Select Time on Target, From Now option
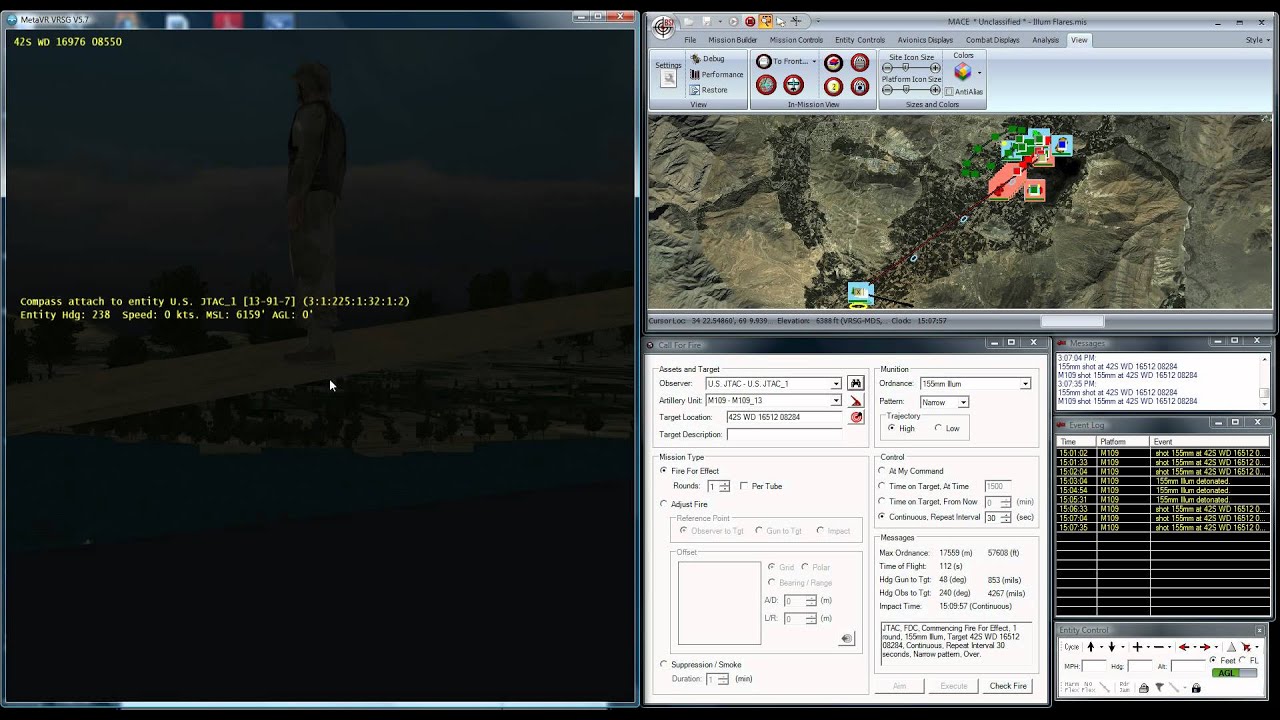 882,502
